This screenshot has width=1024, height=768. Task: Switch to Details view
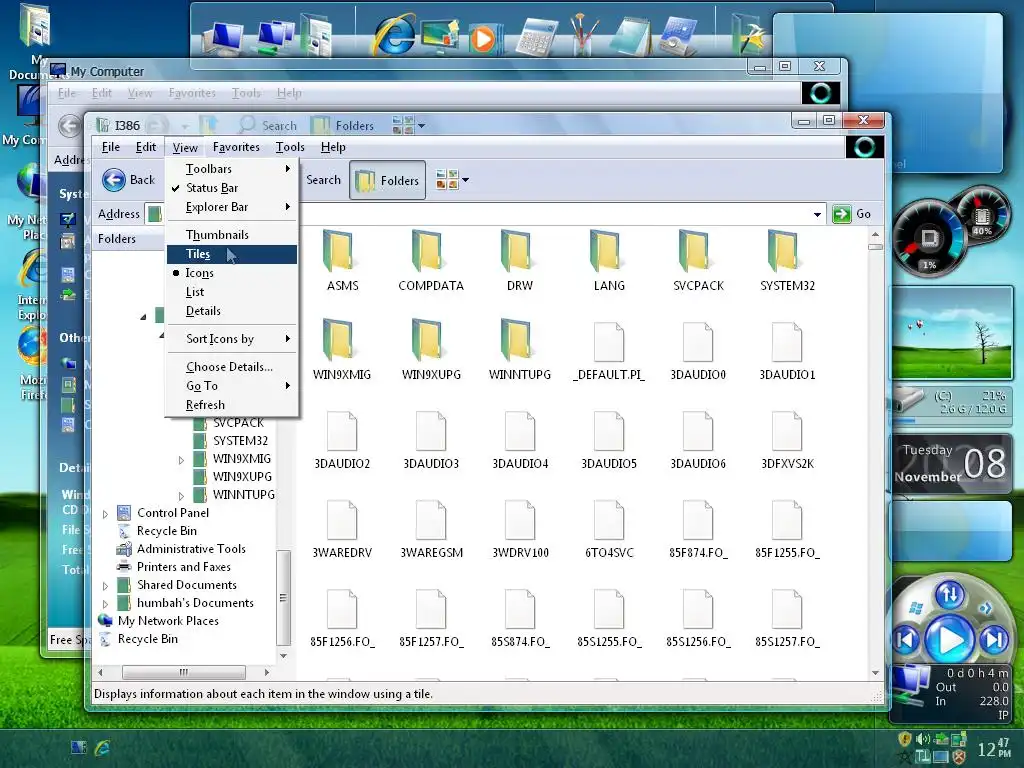click(232, 311)
